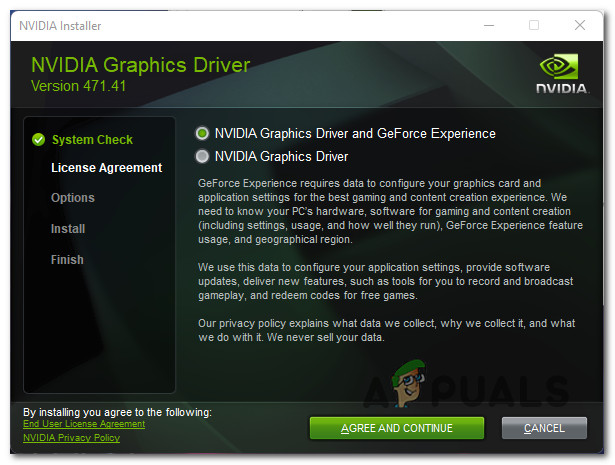The width and height of the screenshot is (615, 465).
Task: Click the maximize window icon
Action: pos(534,25)
